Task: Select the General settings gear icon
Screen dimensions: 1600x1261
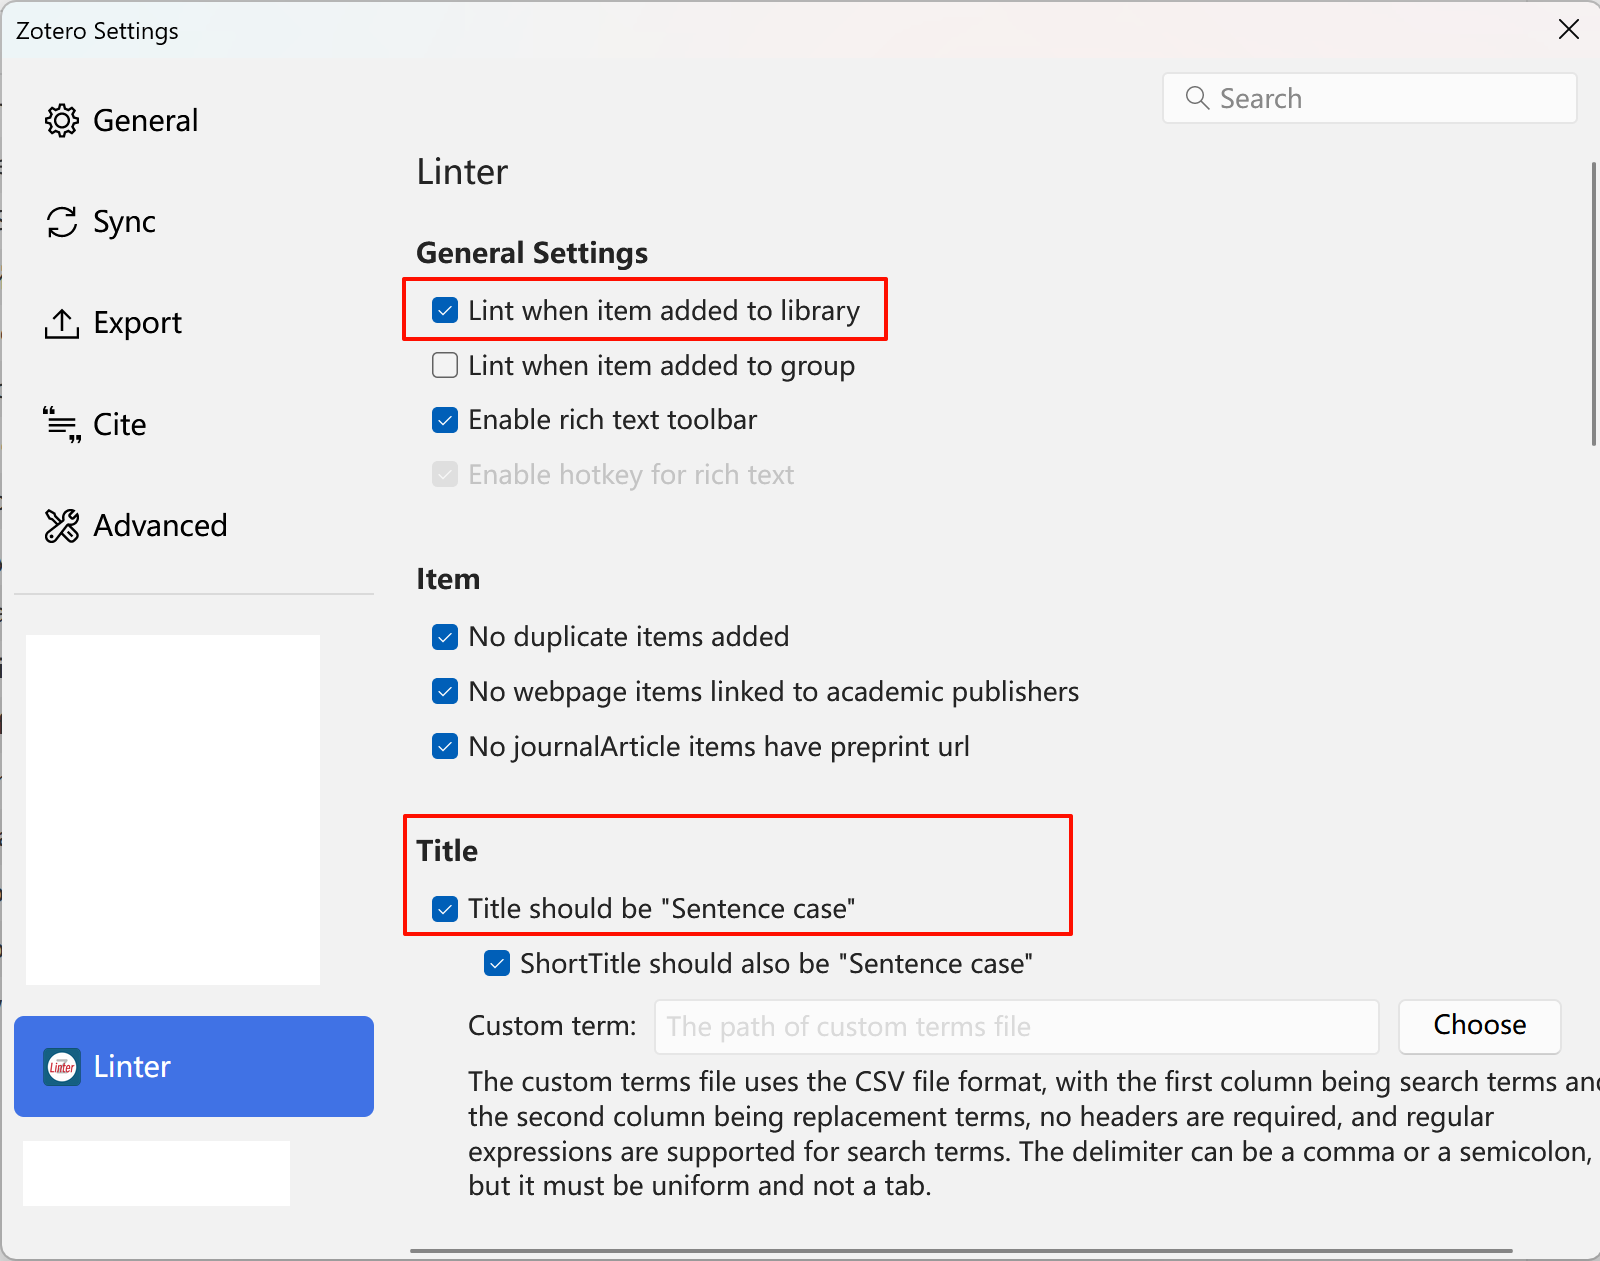Action: [61, 120]
